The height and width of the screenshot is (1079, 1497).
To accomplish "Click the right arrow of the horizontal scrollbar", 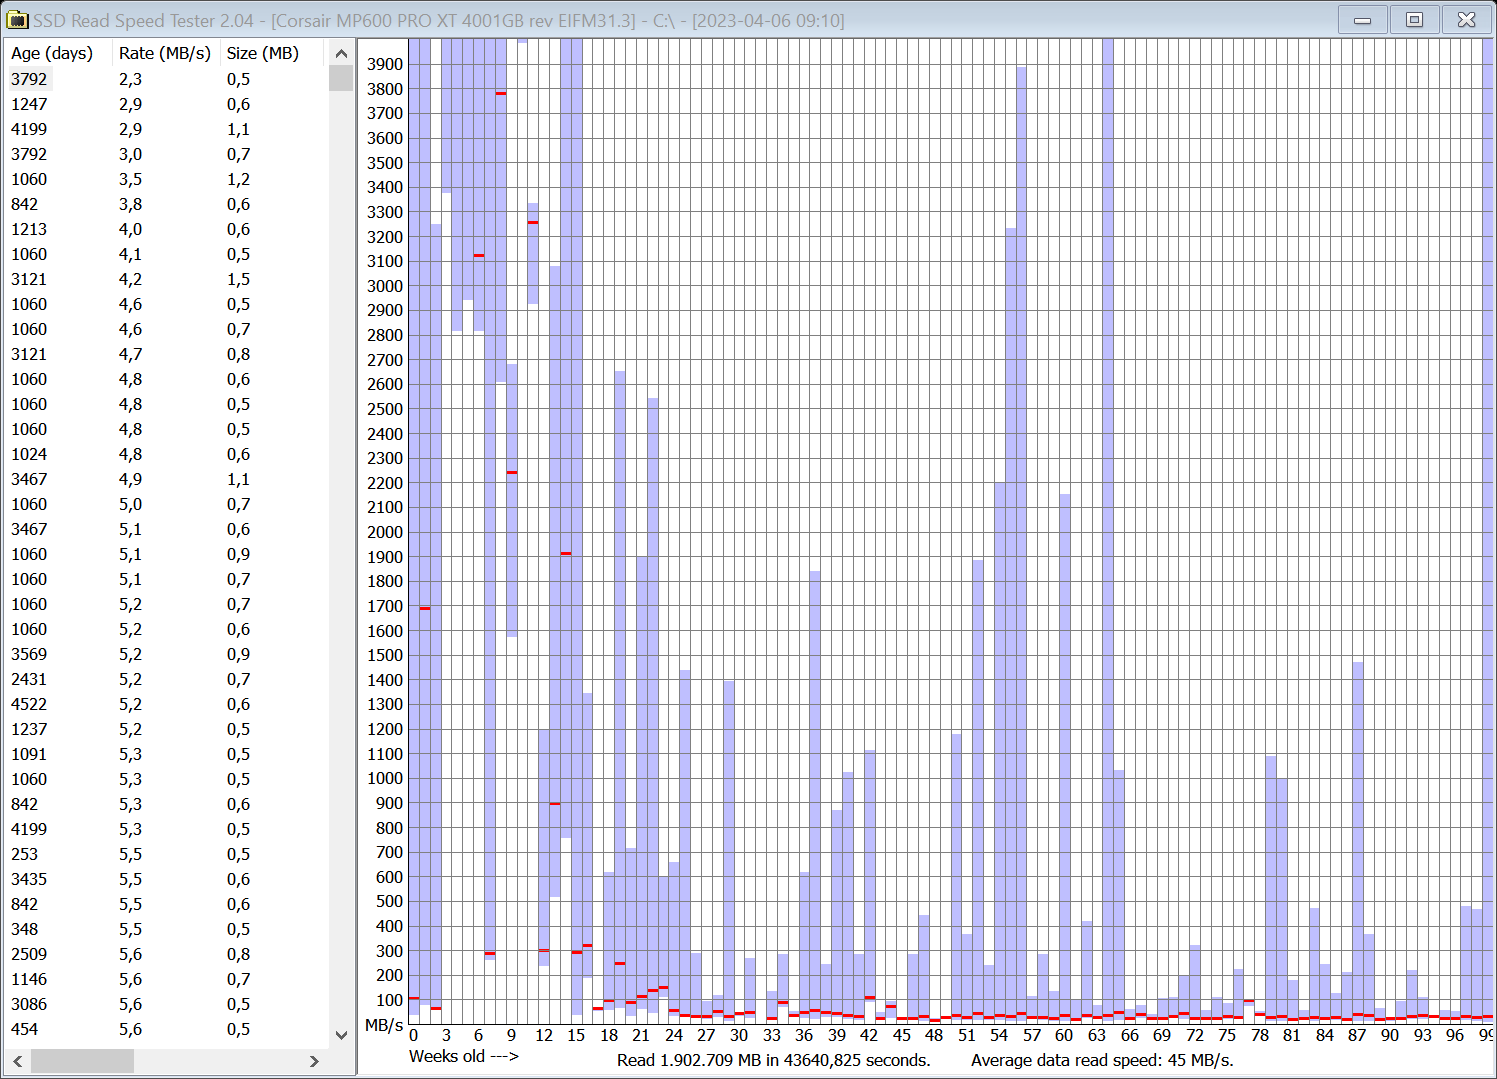I will 316,1061.
